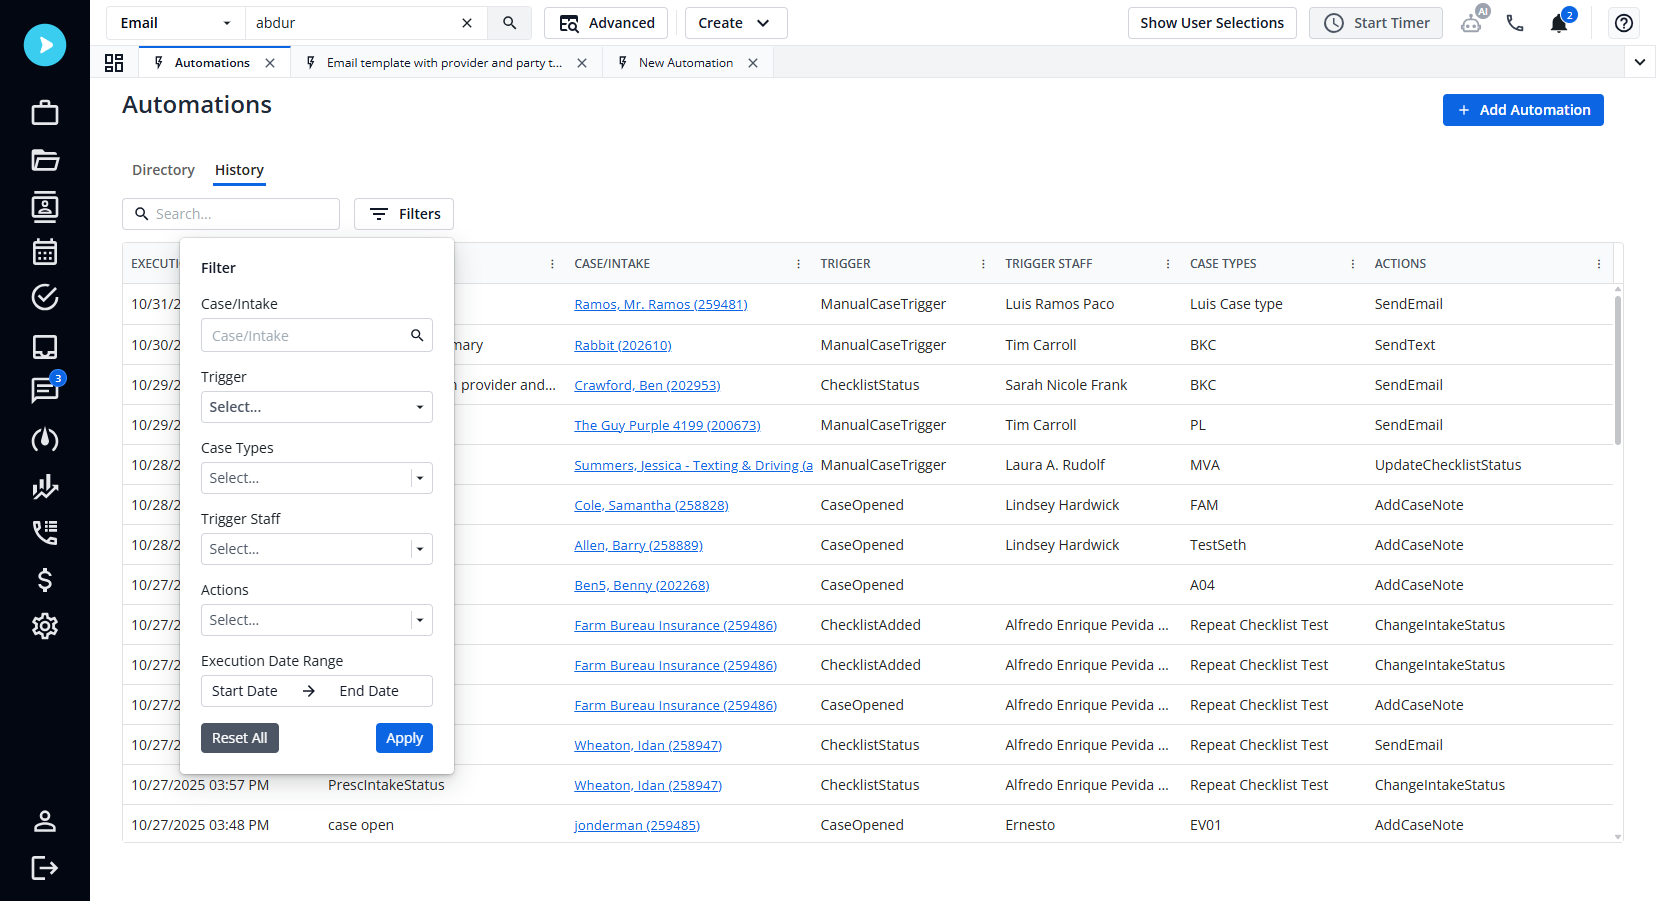Open the settings gear in the sidebar
This screenshot has width=1656, height=901.
click(x=45, y=626)
